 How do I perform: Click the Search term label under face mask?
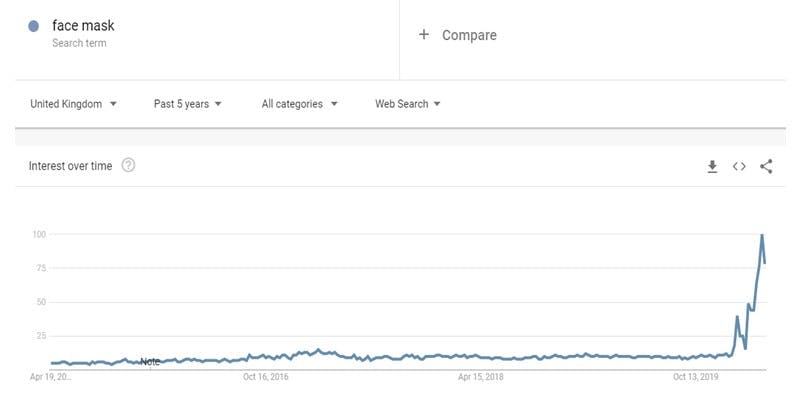pos(79,43)
